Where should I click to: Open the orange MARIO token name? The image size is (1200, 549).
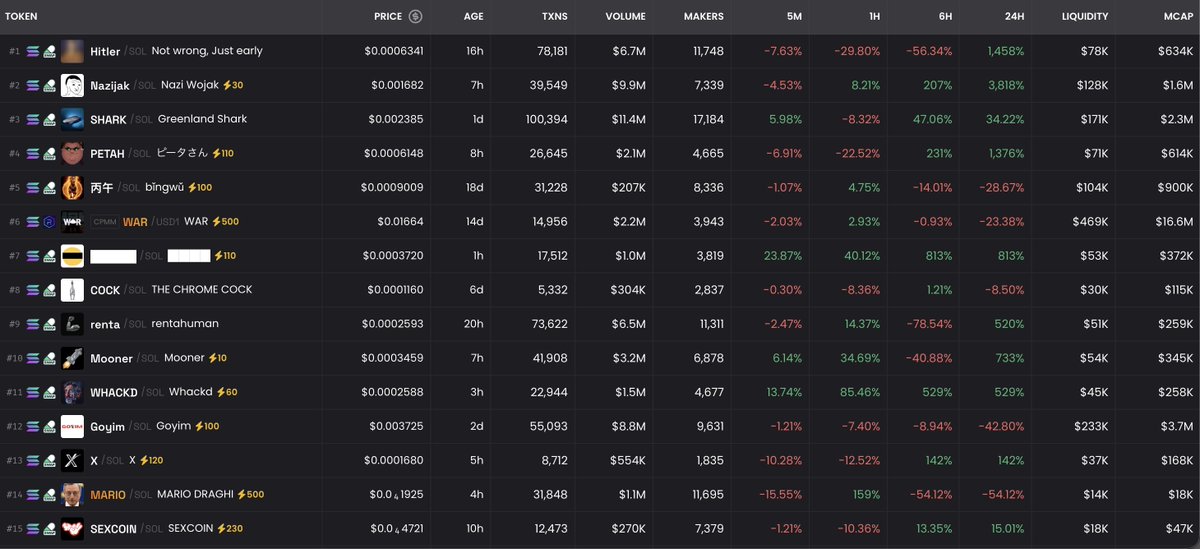coord(108,495)
